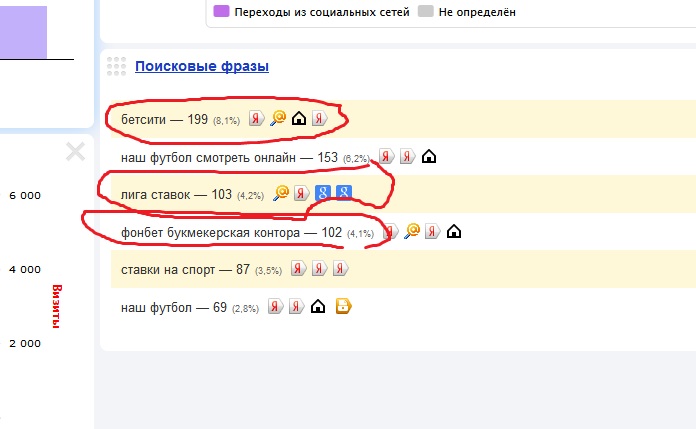Click second Yandex icon after наш футбол смотреть онлайн
Image resolution: width=696 pixels, height=429 pixels.
pos(407,156)
